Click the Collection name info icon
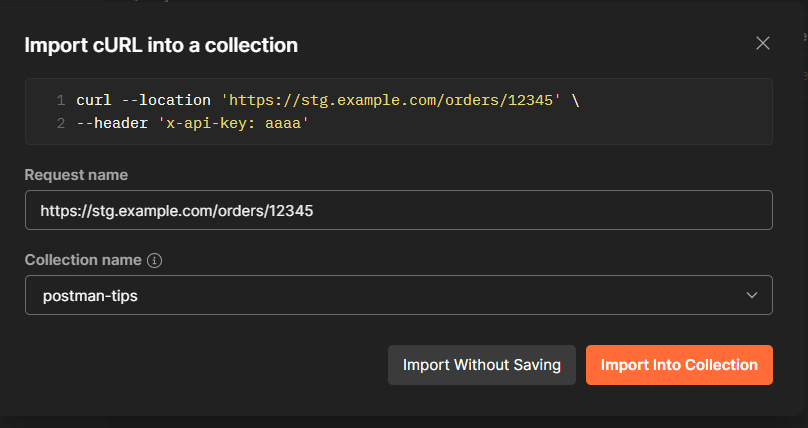This screenshot has width=808, height=428. tap(154, 260)
